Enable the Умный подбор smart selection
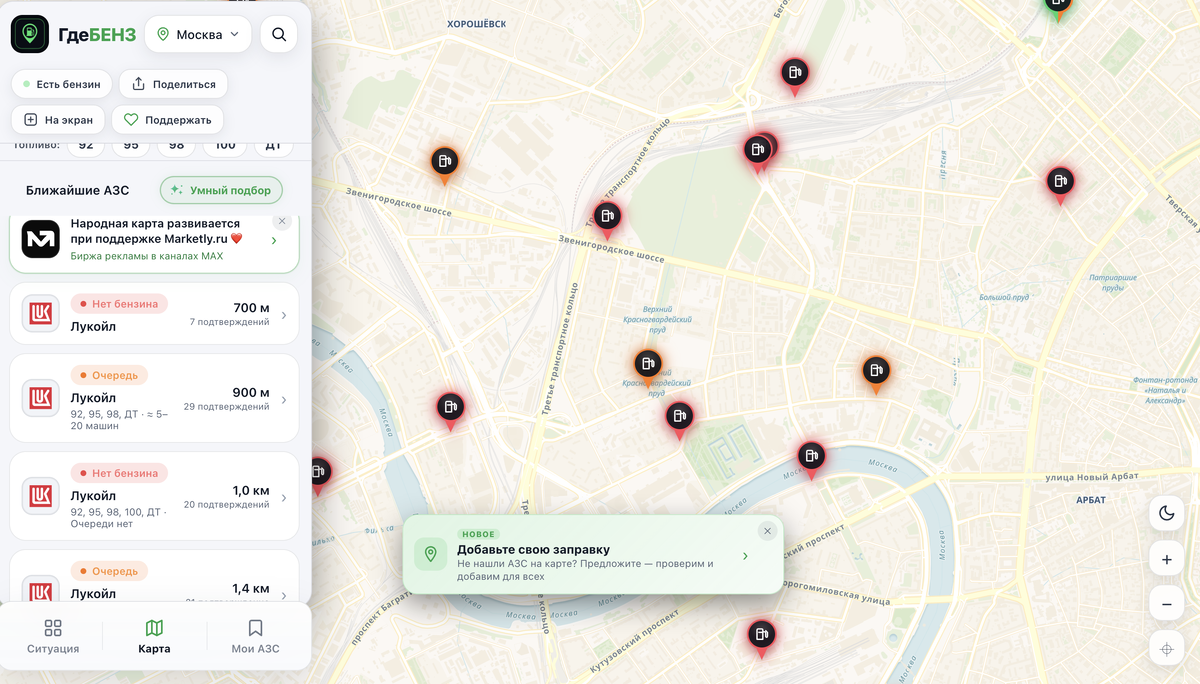Image resolution: width=1200 pixels, height=684 pixels. tap(222, 190)
